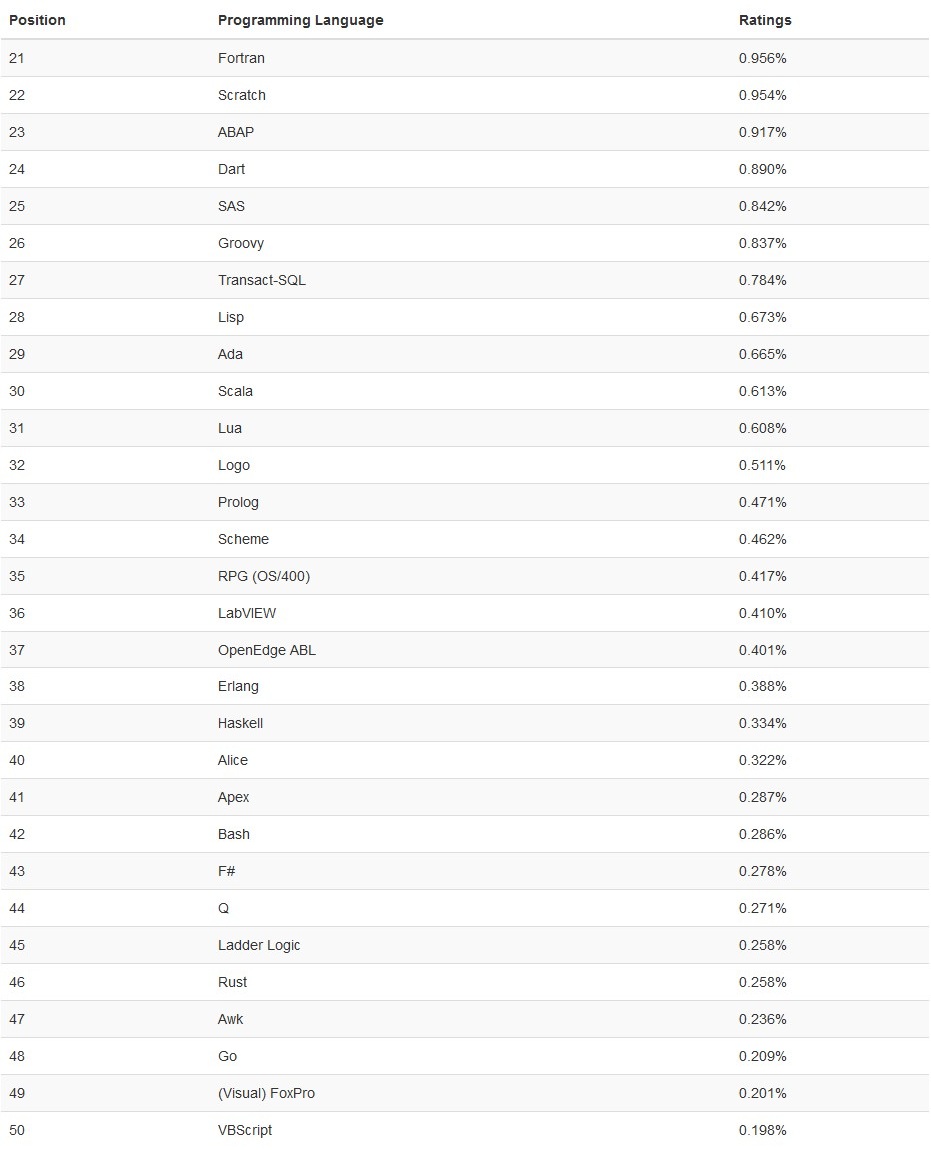The image size is (931, 1150).
Task: Select the OpenEdge ABL language cell
Action: 267,650
